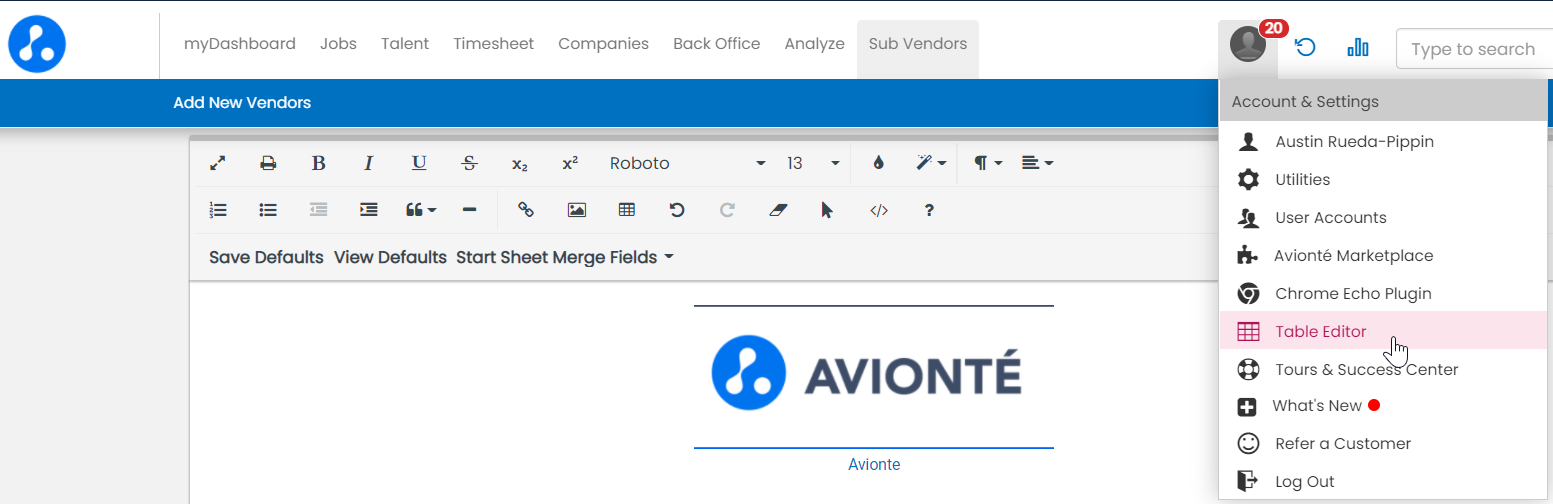1553x504 pixels.
Task: Expand the font size 13 dropdown
Action: click(x=812, y=163)
